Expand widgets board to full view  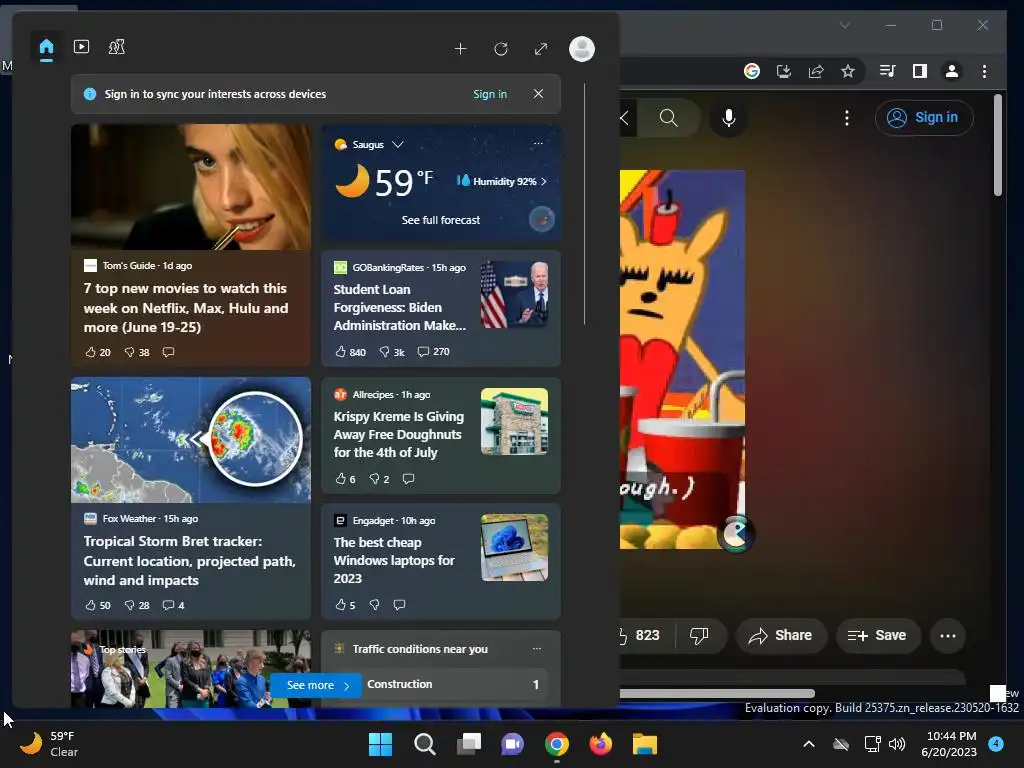tap(541, 49)
